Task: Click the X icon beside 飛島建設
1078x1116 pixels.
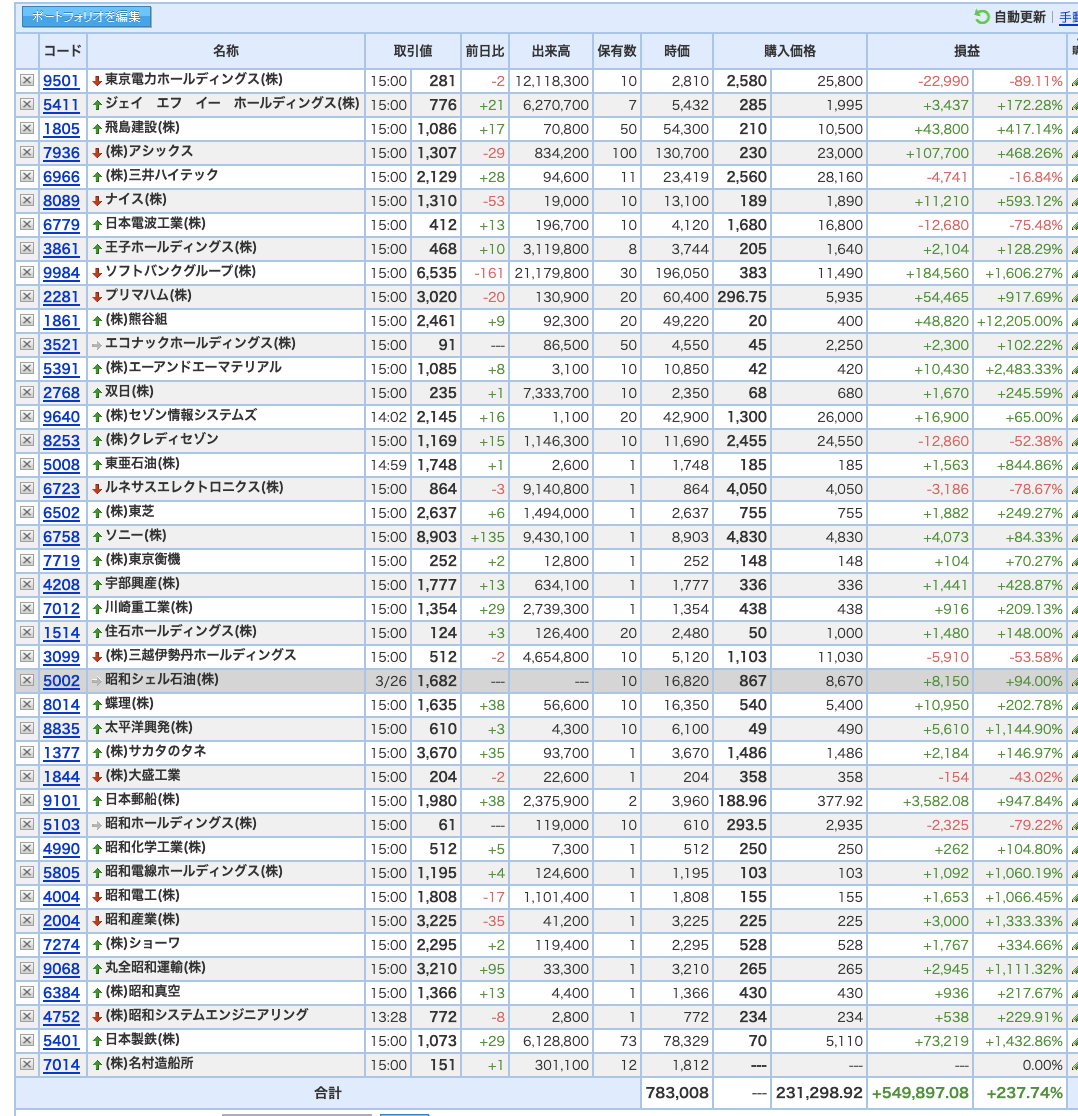Action: click(26, 128)
